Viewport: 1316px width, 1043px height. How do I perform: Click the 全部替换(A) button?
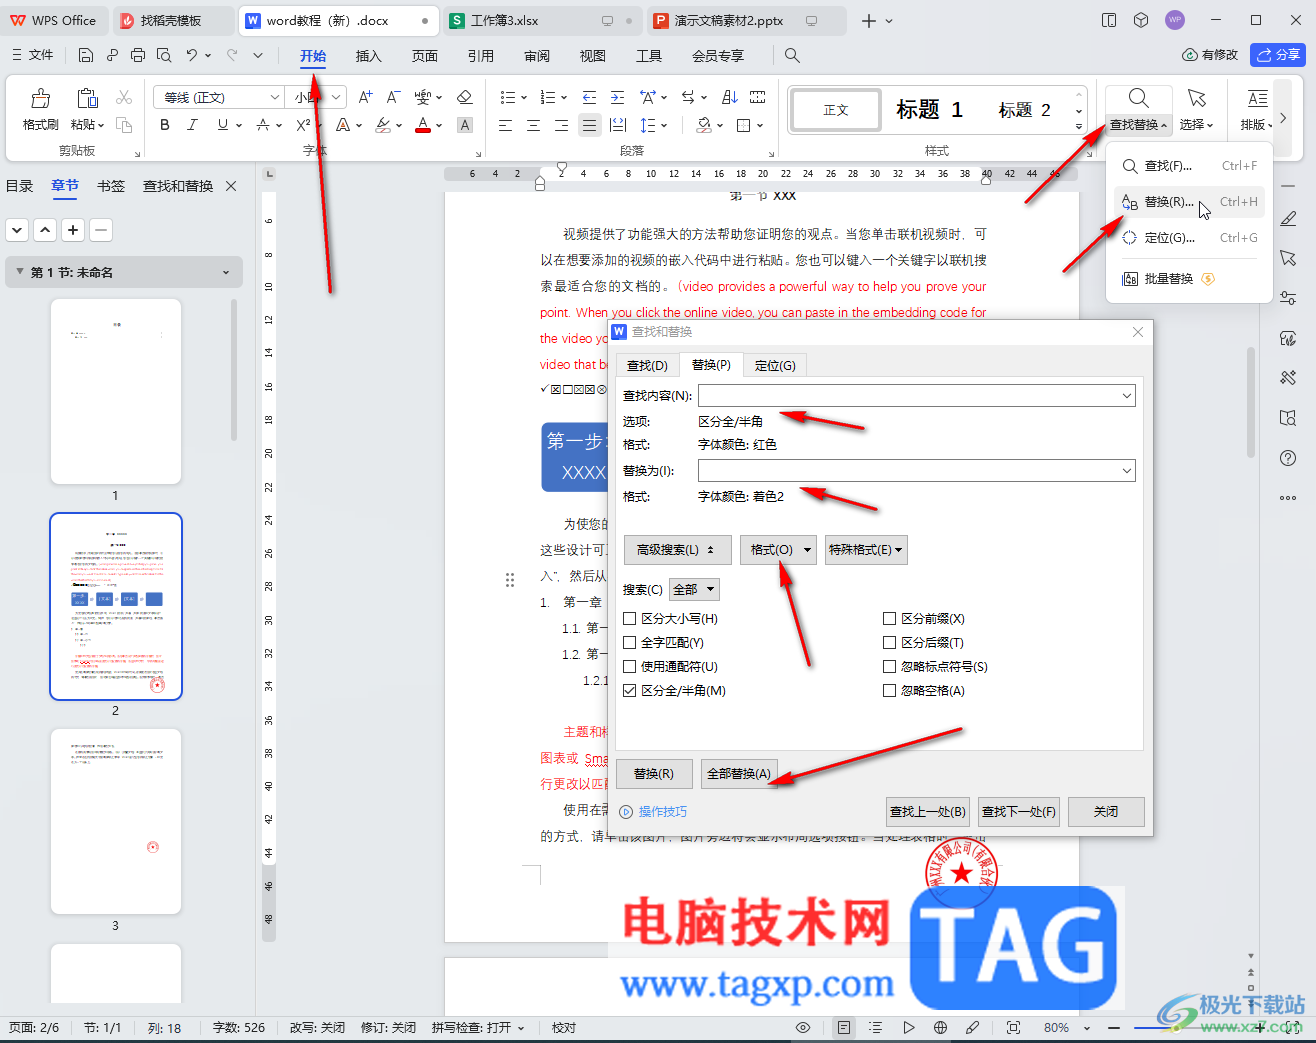pos(739,774)
